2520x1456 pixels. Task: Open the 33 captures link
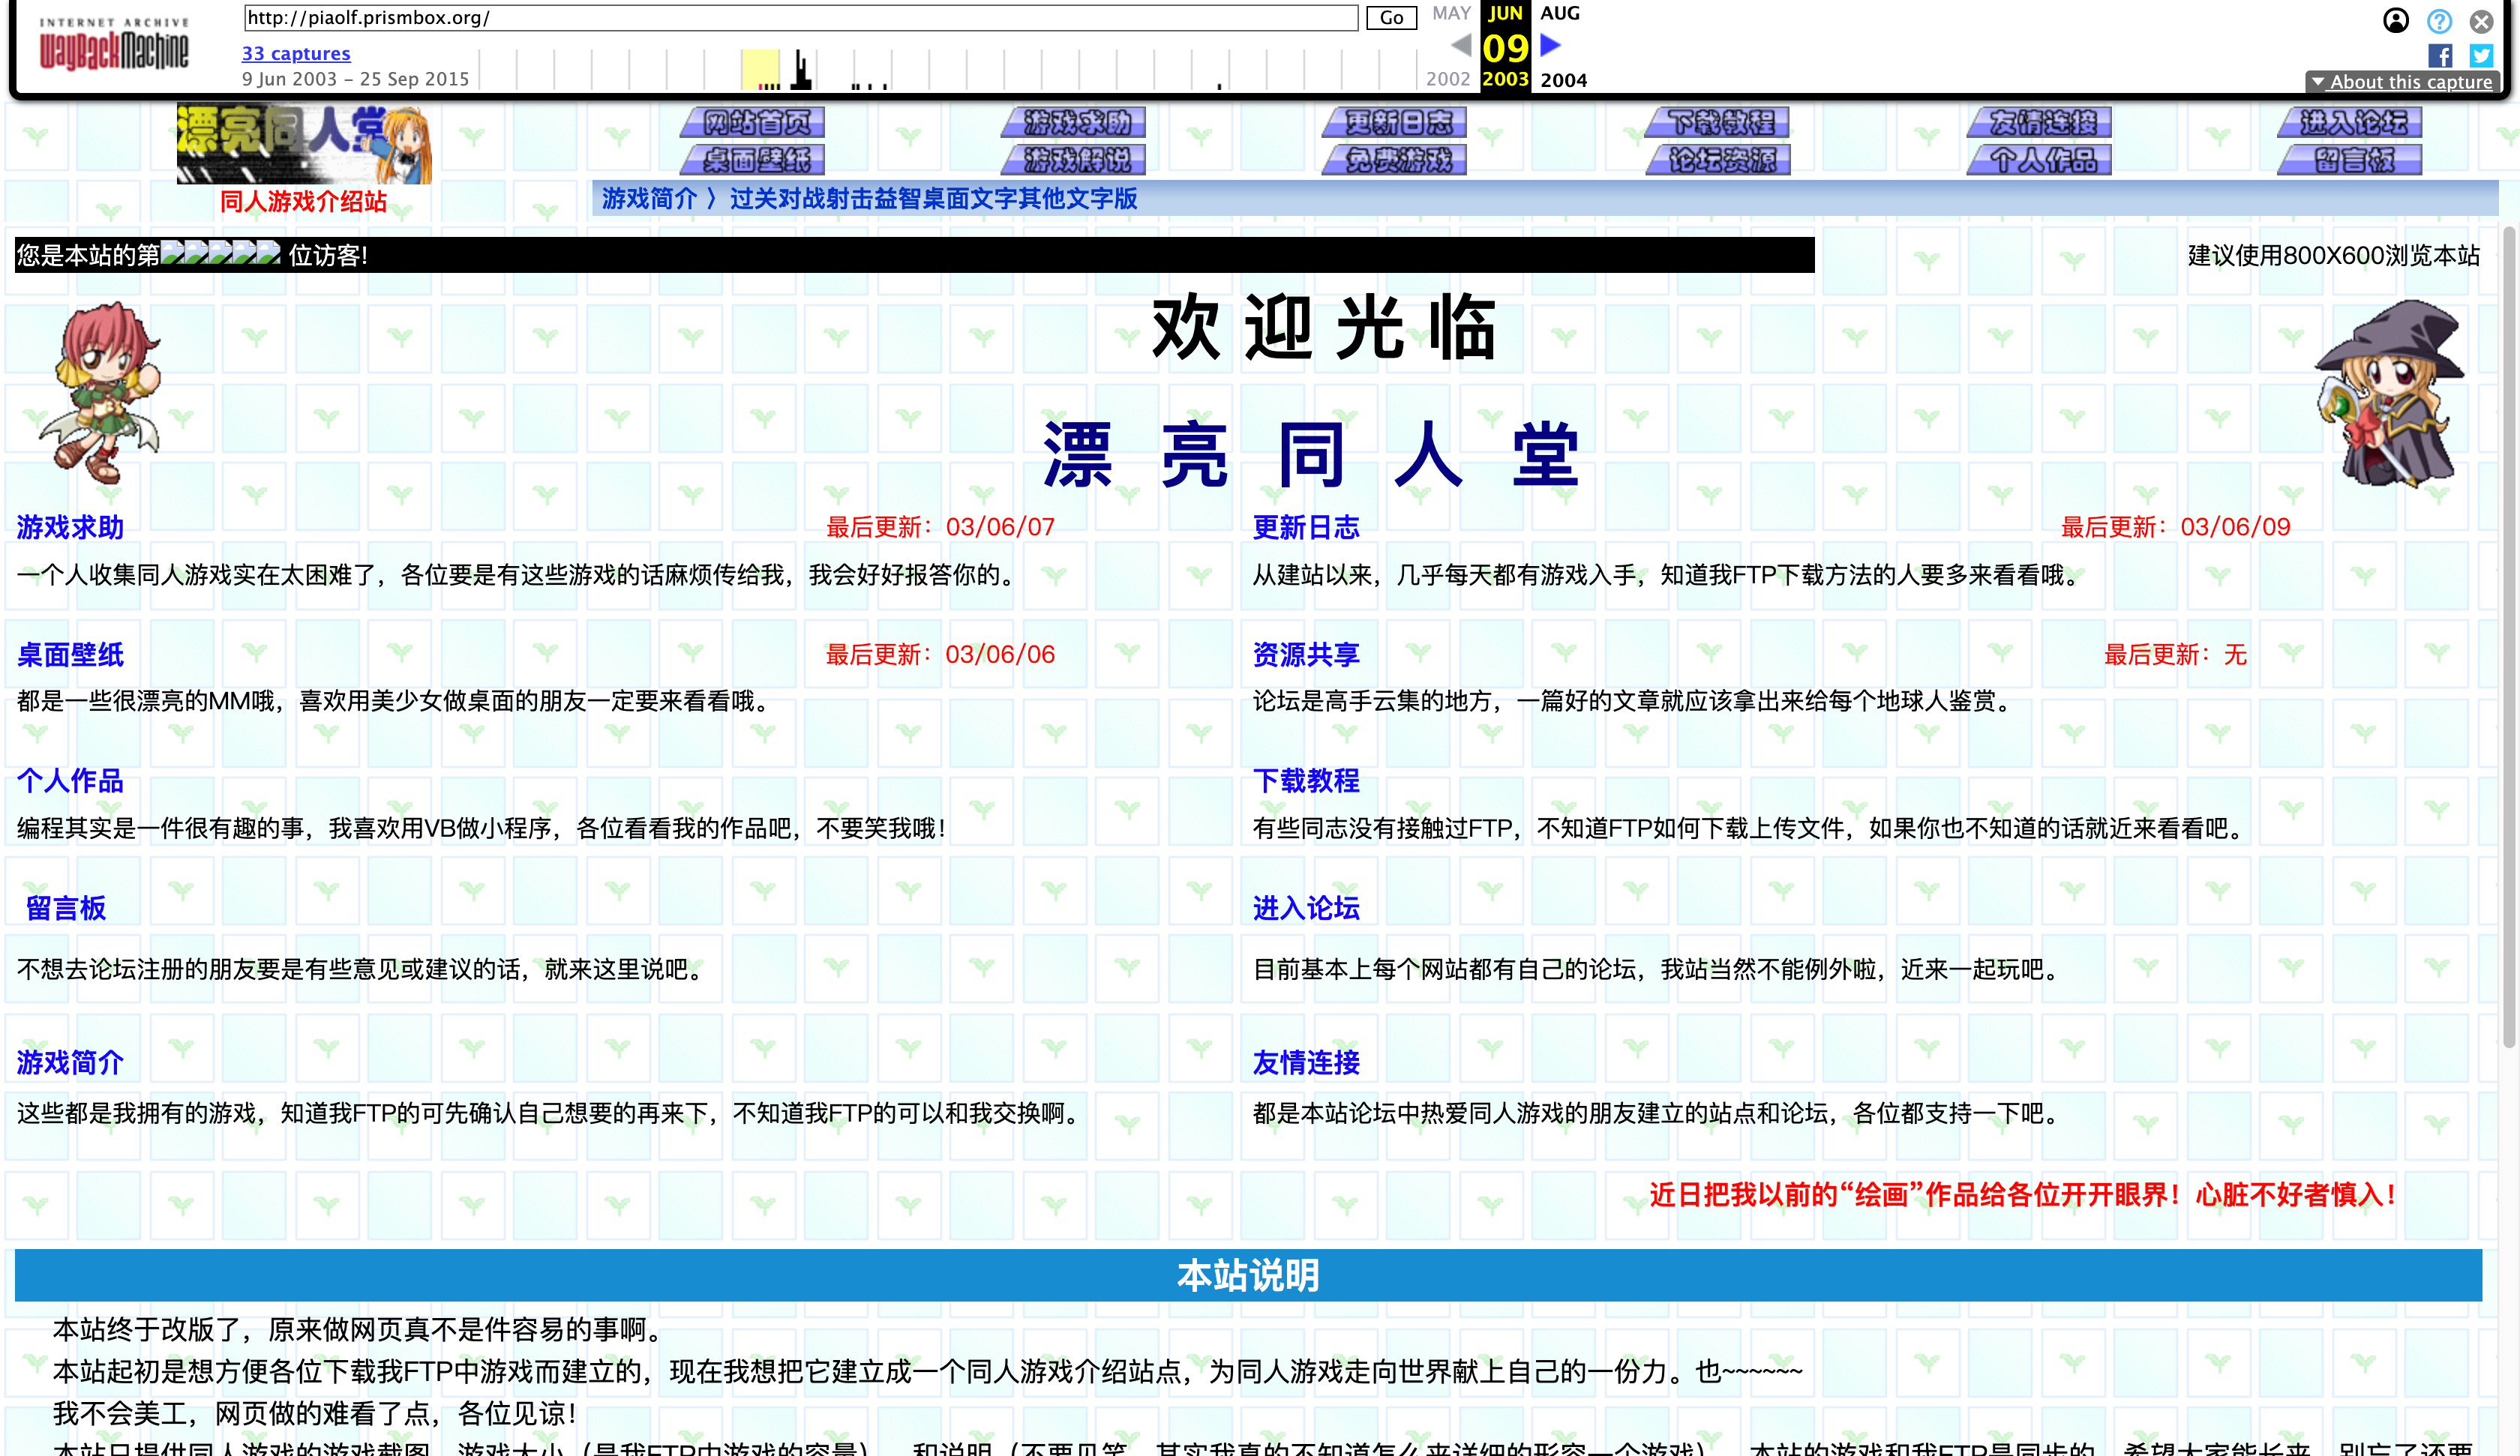pyautogui.click(x=296, y=53)
